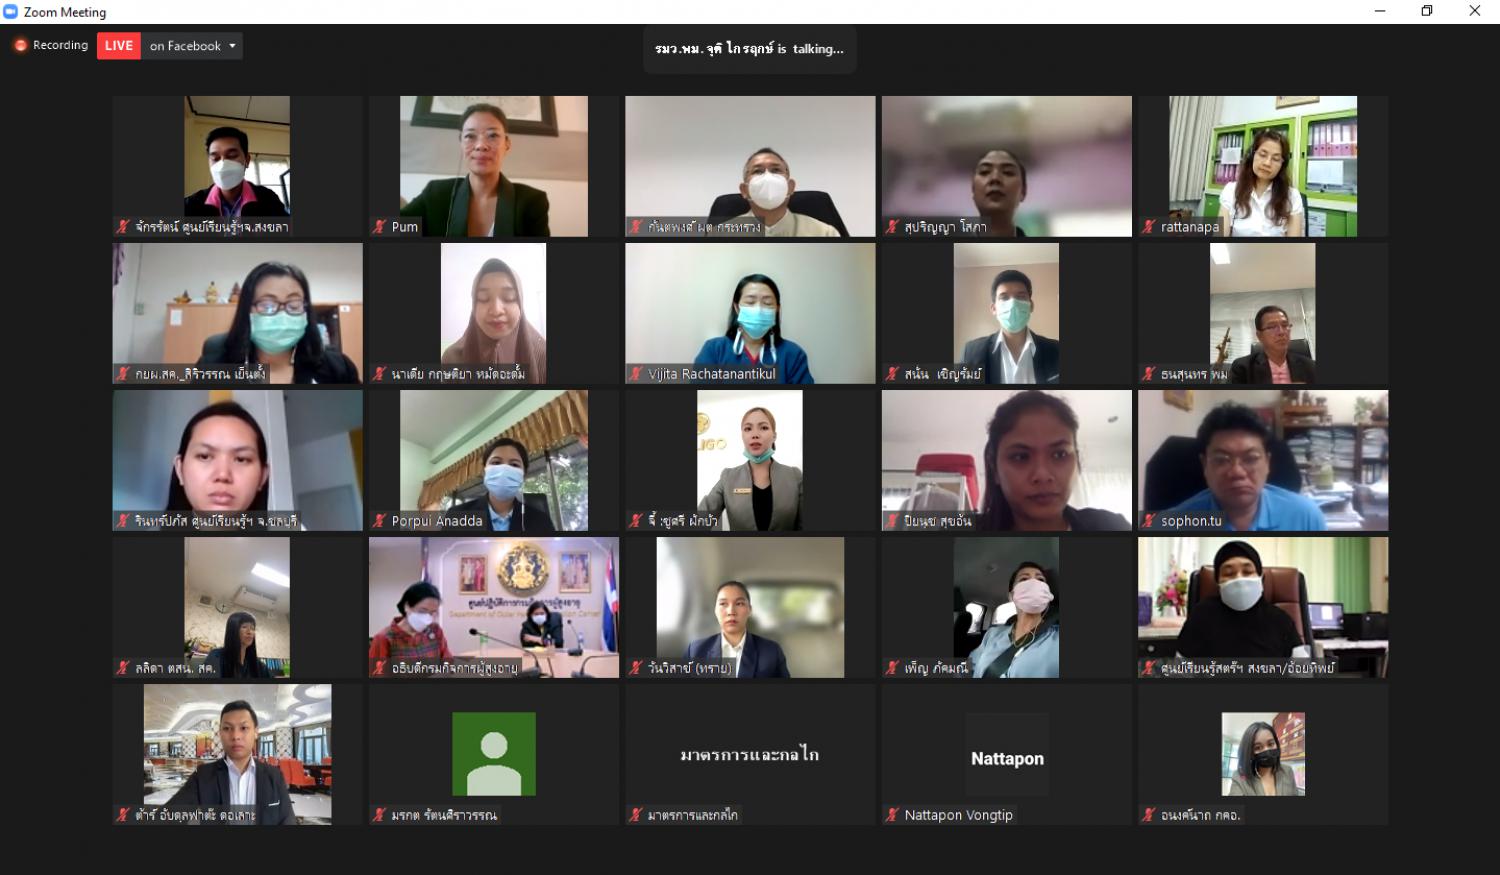Image resolution: width=1500 pixels, height=875 pixels.
Task: Click muted microphone icon next to sophon.tu
Action: pos(1149,521)
